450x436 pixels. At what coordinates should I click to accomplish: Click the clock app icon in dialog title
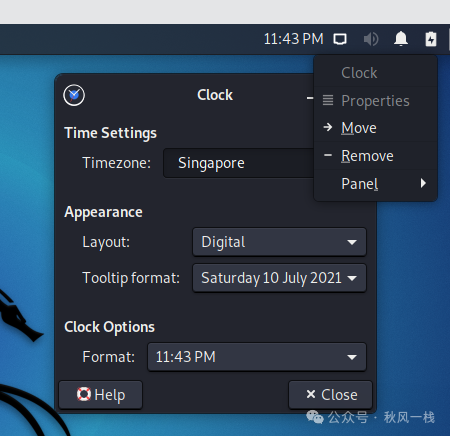tap(74, 95)
